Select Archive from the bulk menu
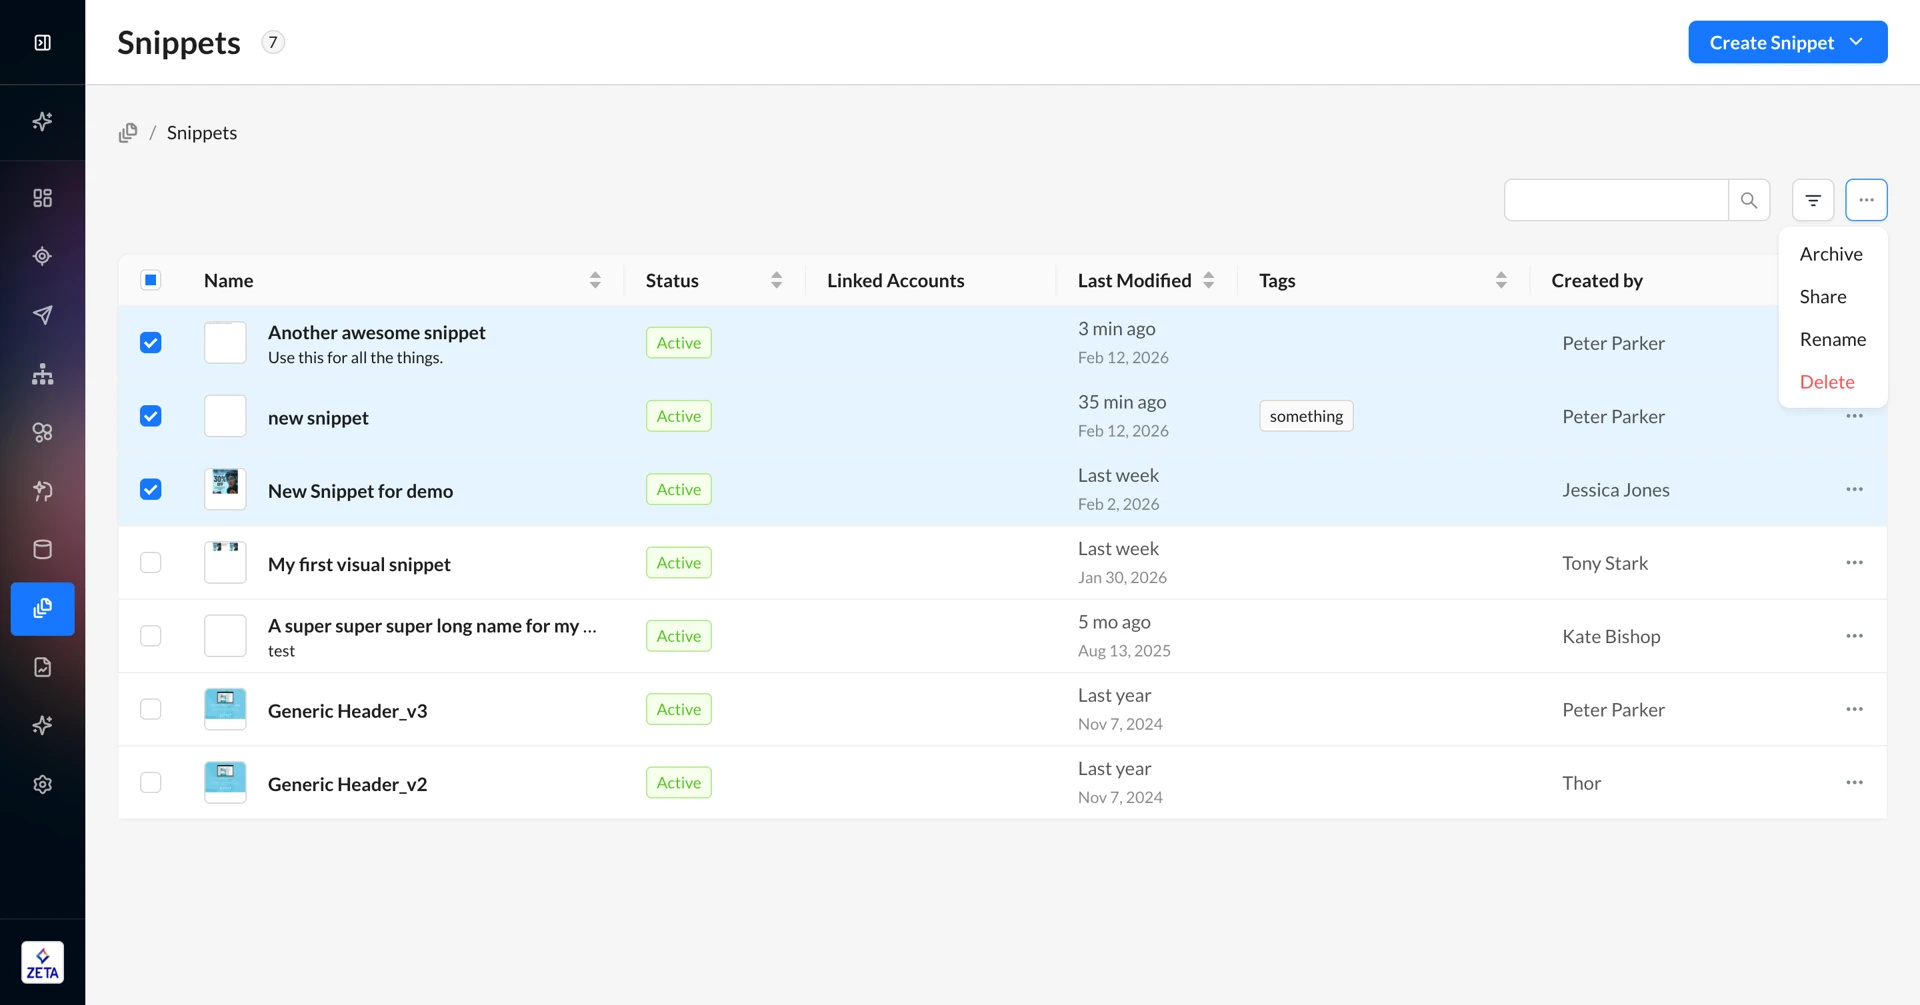This screenshot has width=1920, height=1005. (x=1830, y=254)
